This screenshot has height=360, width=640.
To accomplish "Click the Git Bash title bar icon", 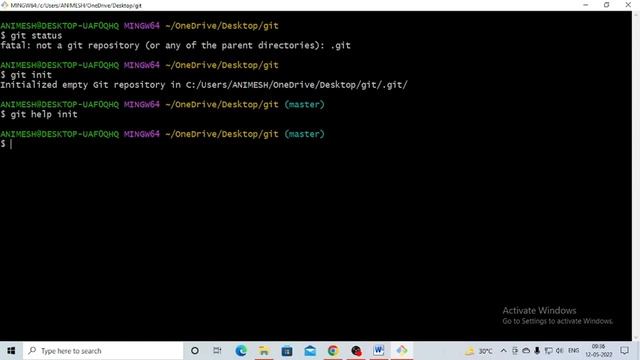I will 4,5.
